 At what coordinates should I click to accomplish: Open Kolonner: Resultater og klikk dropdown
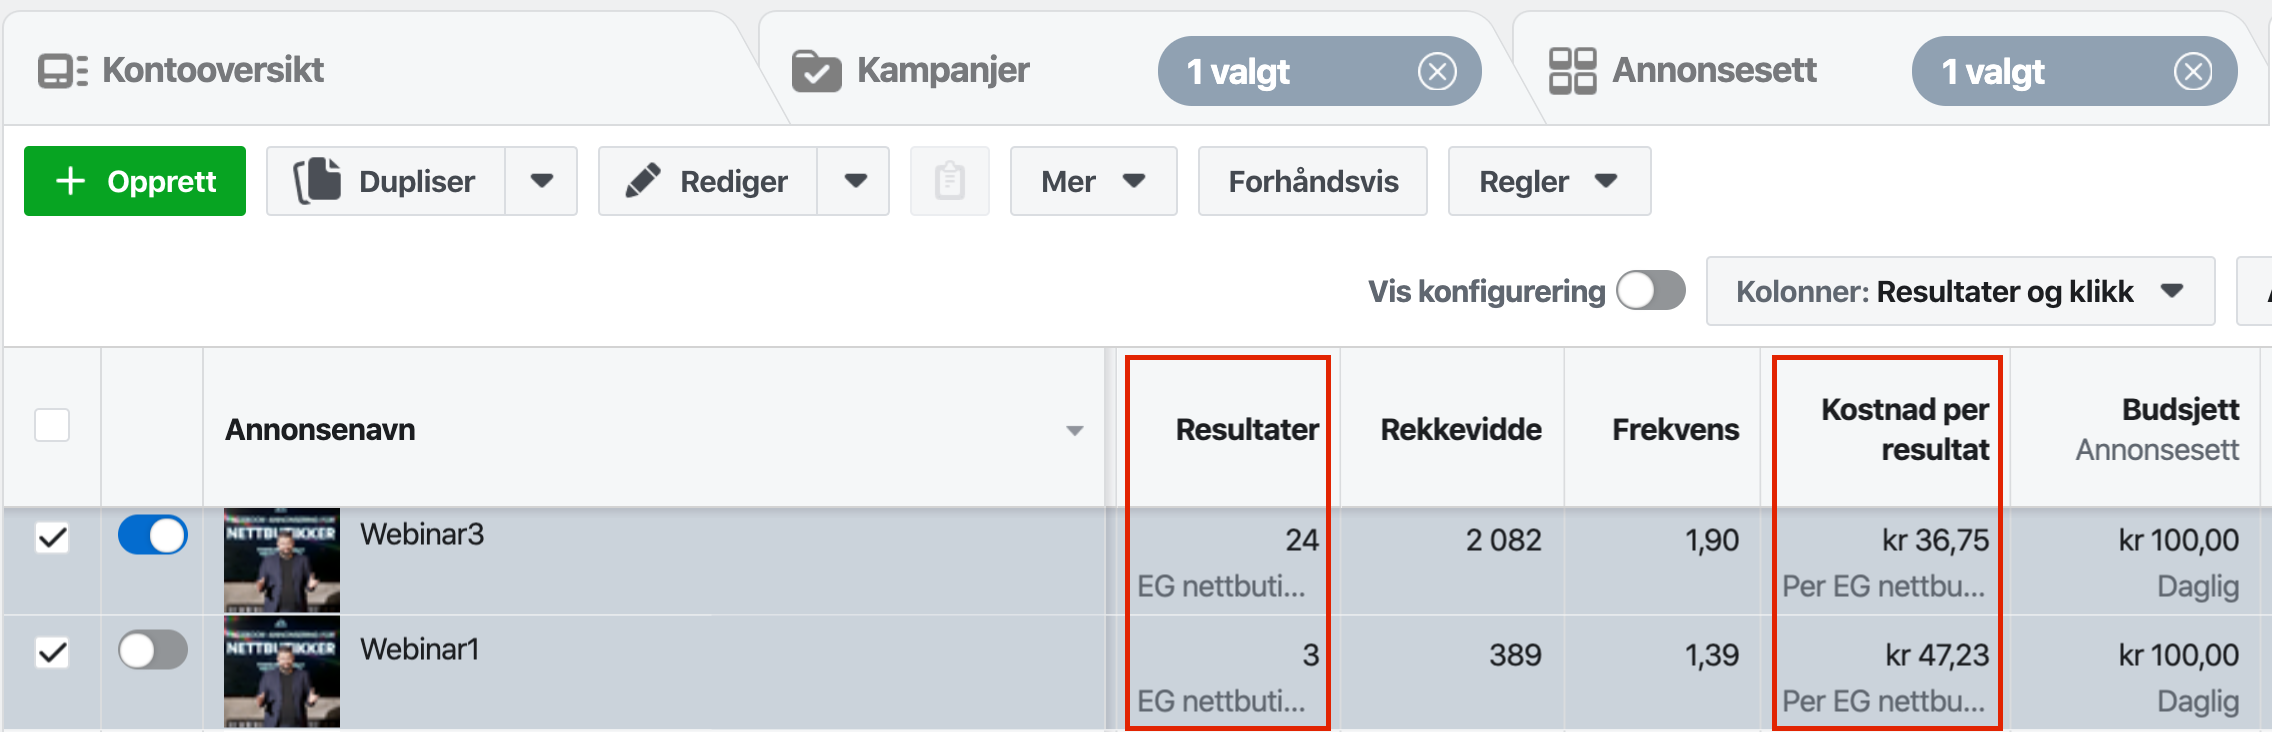(x=1959, y=291)
